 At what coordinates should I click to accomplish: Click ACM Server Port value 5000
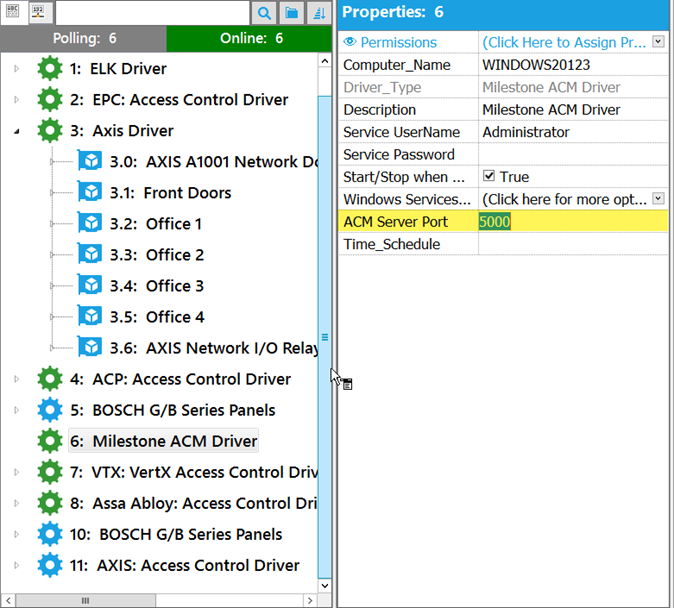pos(494,221)
